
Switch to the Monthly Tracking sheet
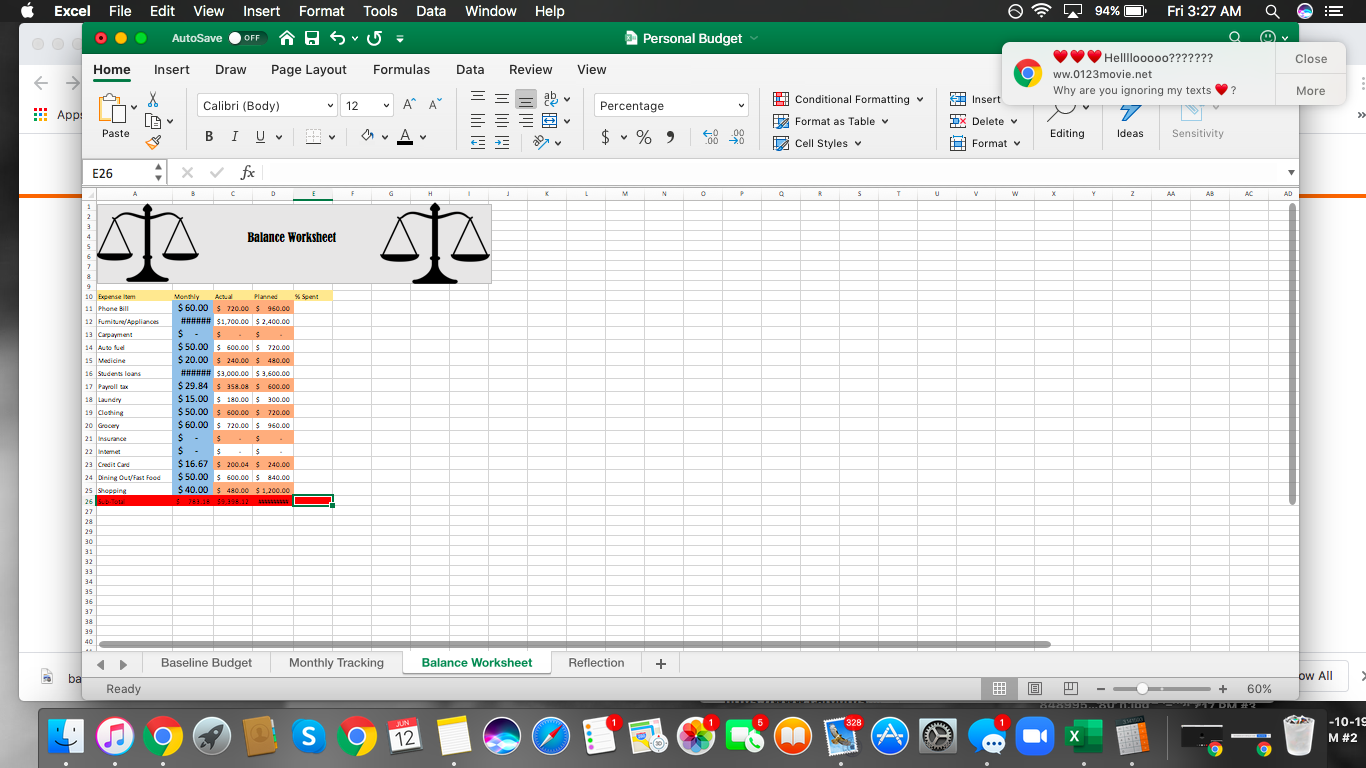tap(336, 663)
